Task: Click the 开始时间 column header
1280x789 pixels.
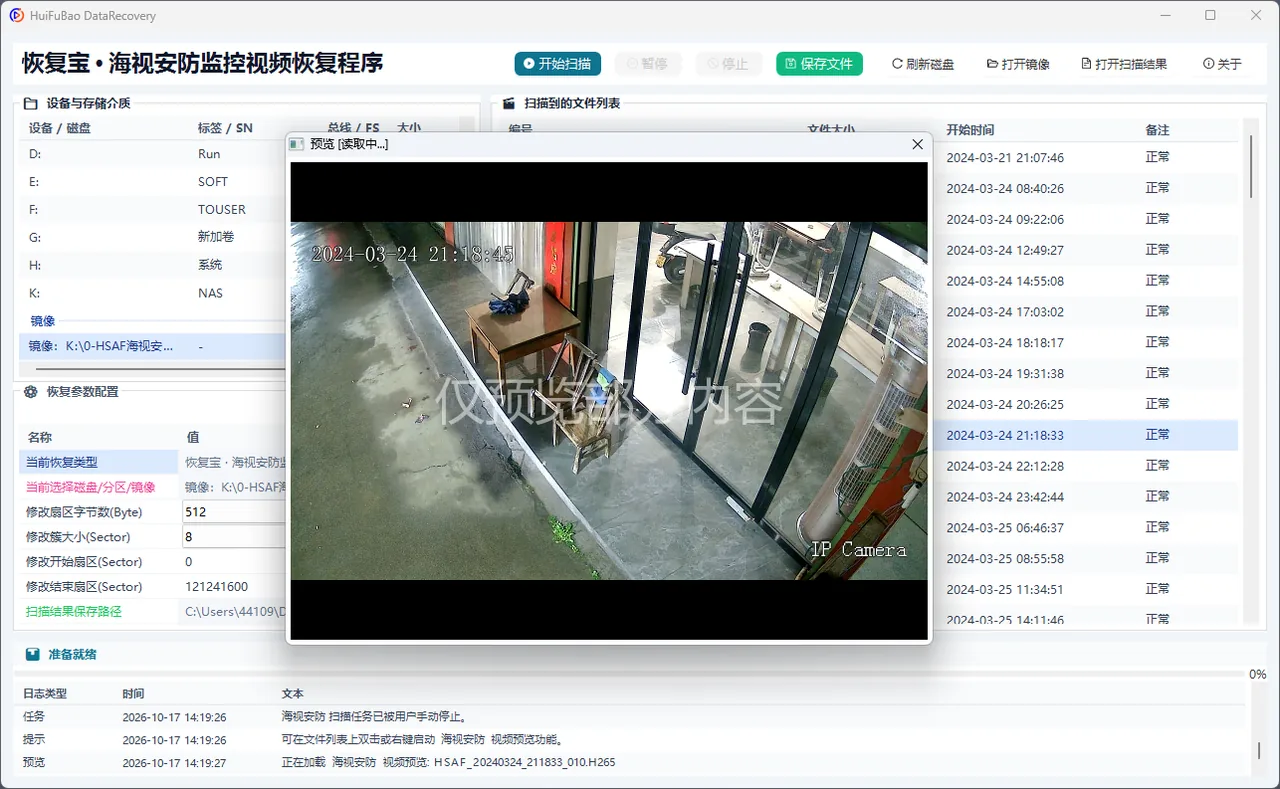Action: pos(970,130)
